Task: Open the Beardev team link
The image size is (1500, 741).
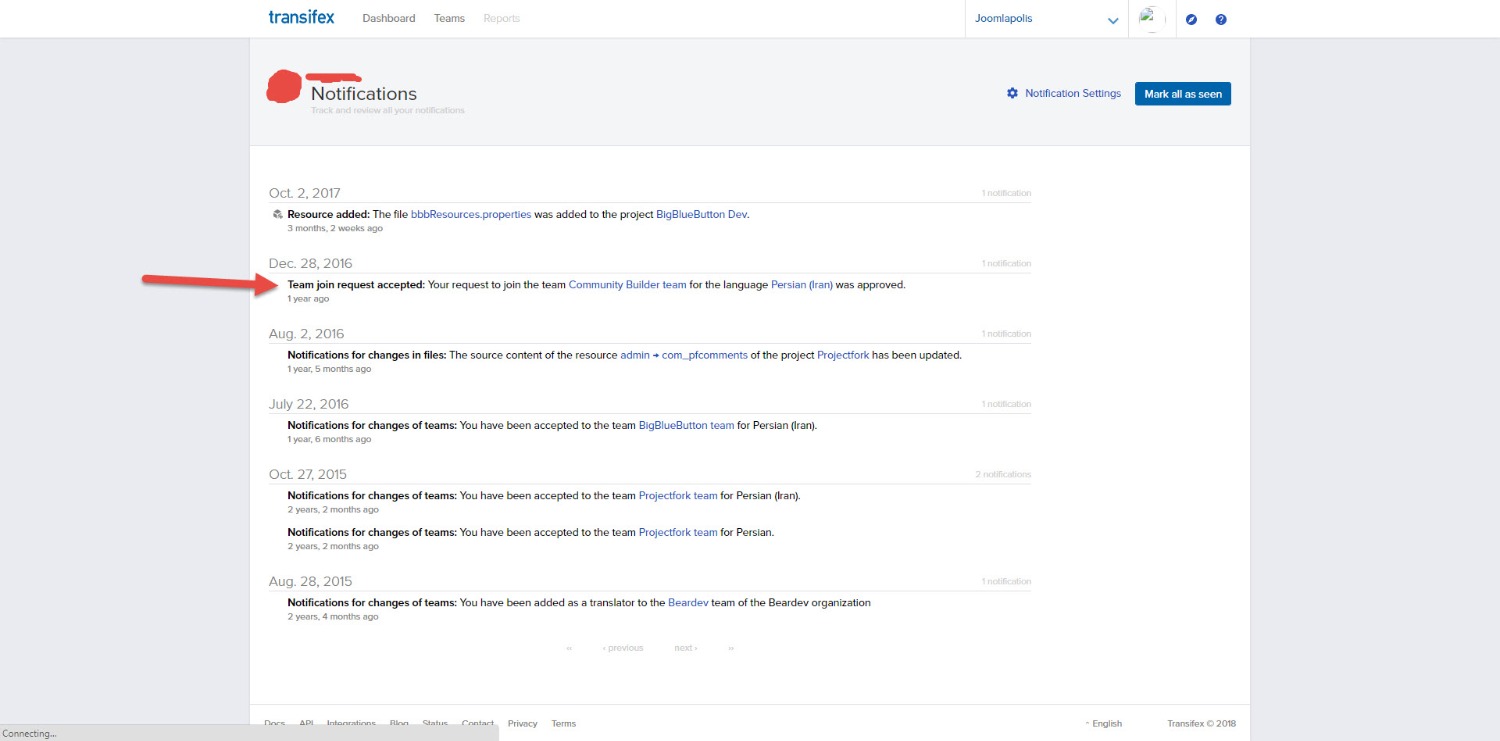Action: tap(686, 602)
